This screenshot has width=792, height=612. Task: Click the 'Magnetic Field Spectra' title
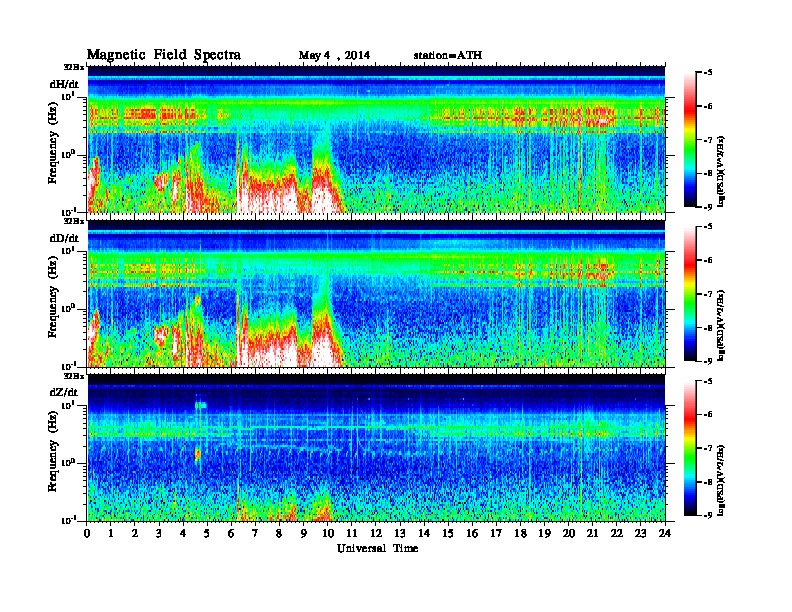164,55
